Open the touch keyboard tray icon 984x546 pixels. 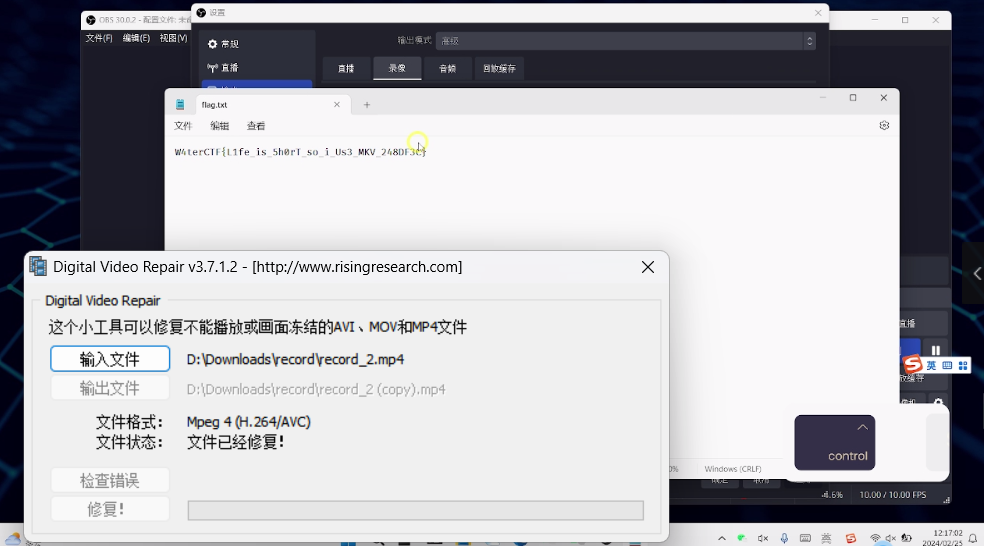coord(805,538)
